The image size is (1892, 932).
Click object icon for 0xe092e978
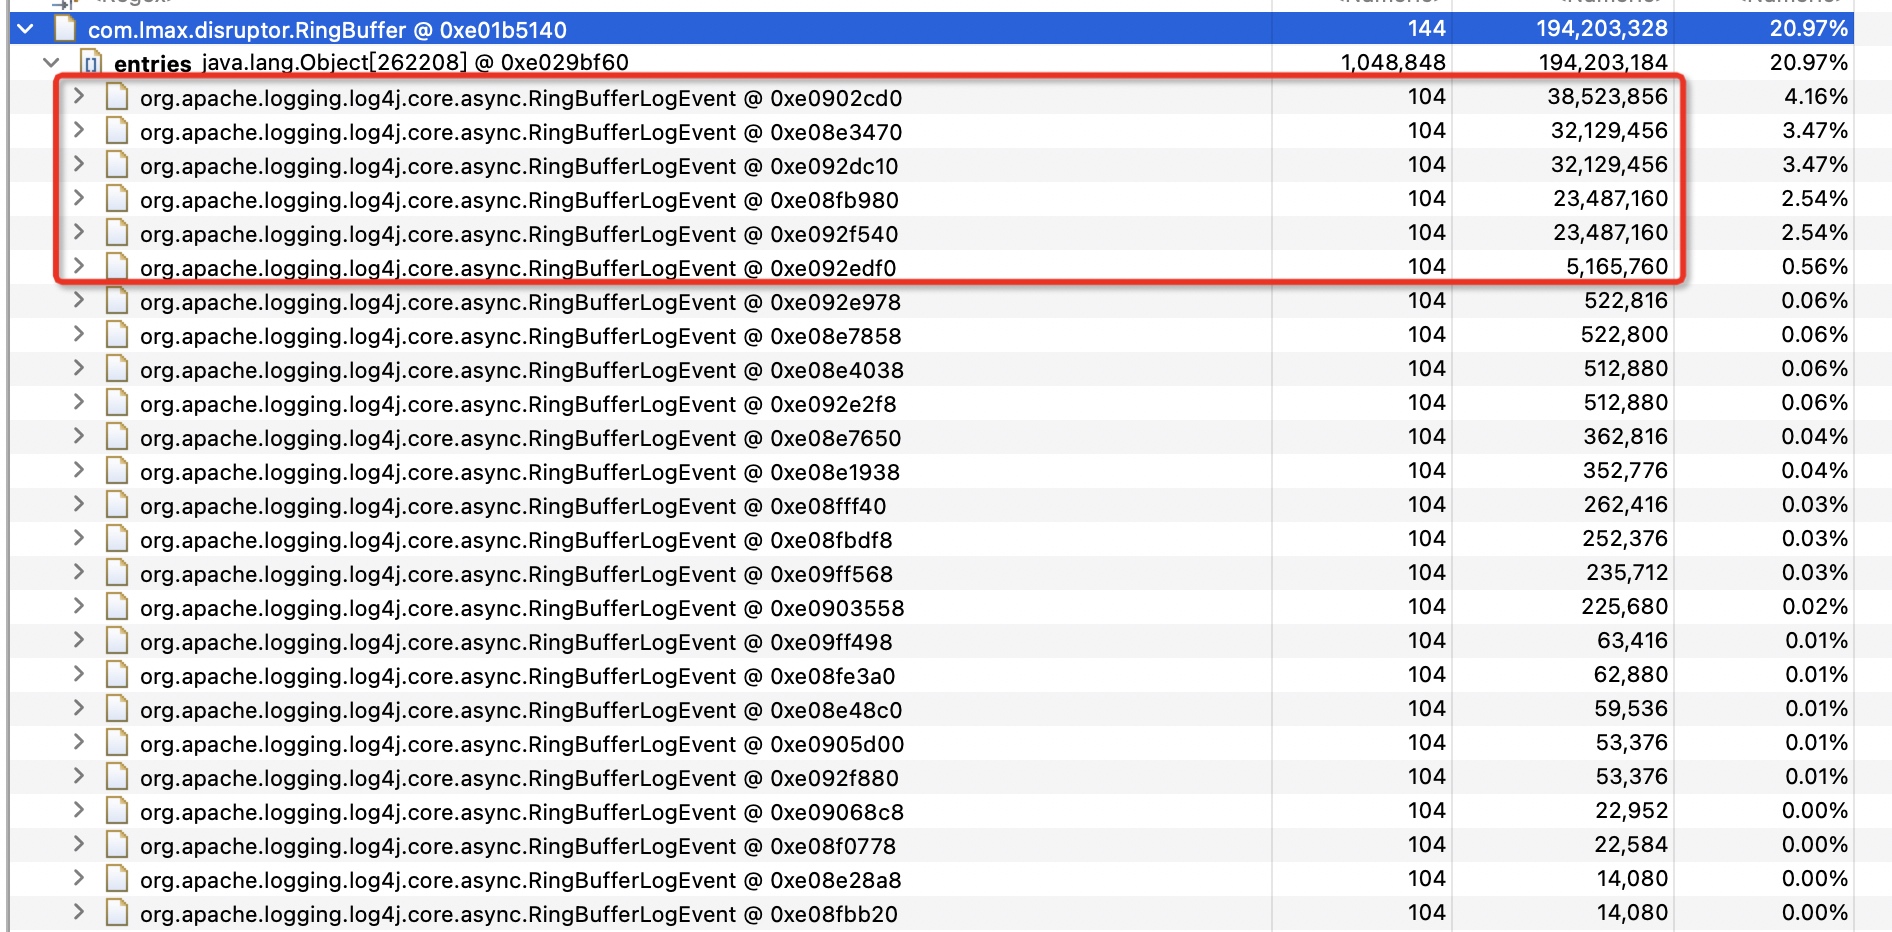[x=117, y=301]
